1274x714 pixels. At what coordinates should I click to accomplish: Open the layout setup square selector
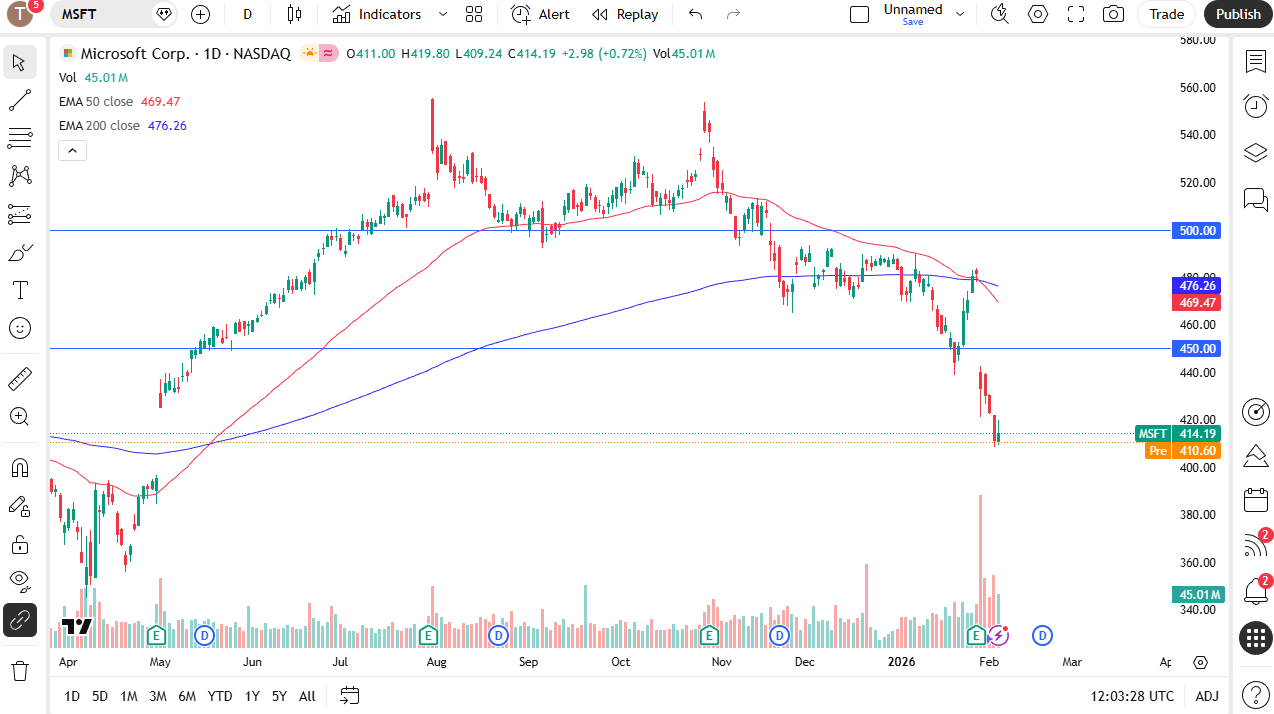click(859, 14)
